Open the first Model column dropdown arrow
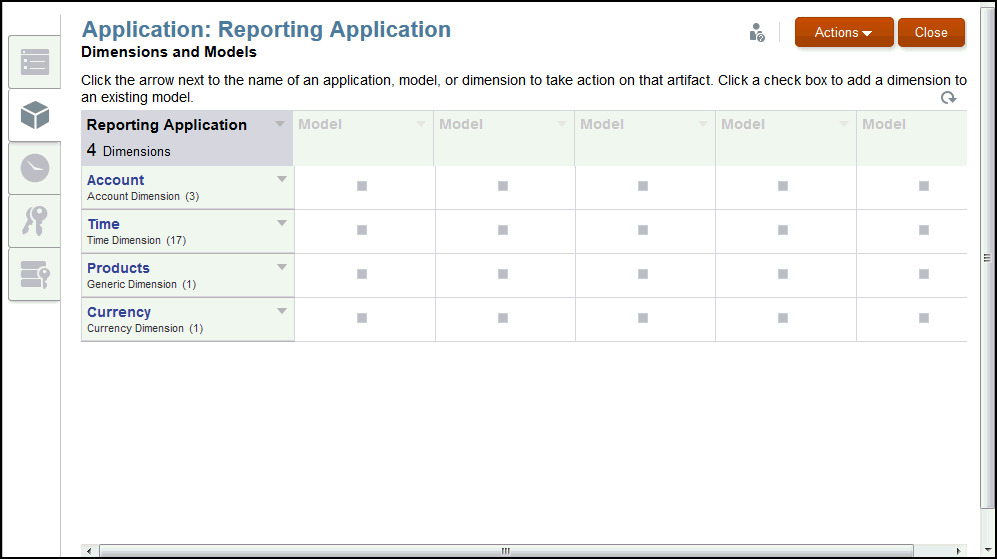This screenshot has width=997, height=559. tap(421, 124)
